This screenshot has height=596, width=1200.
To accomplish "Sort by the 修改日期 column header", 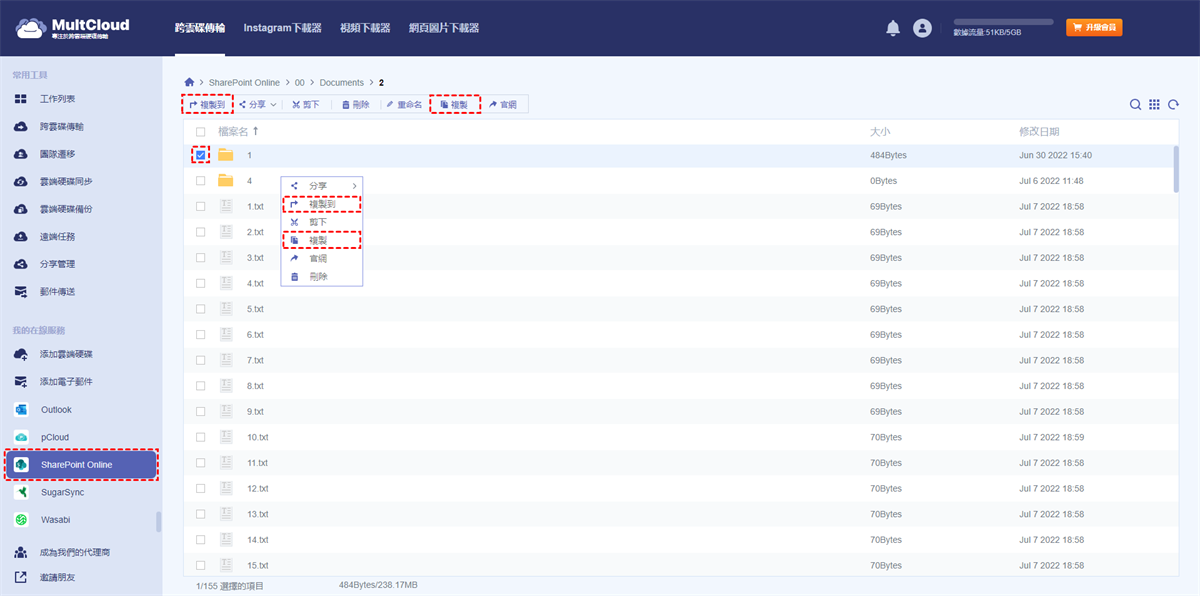I will tap(1039, 131).
